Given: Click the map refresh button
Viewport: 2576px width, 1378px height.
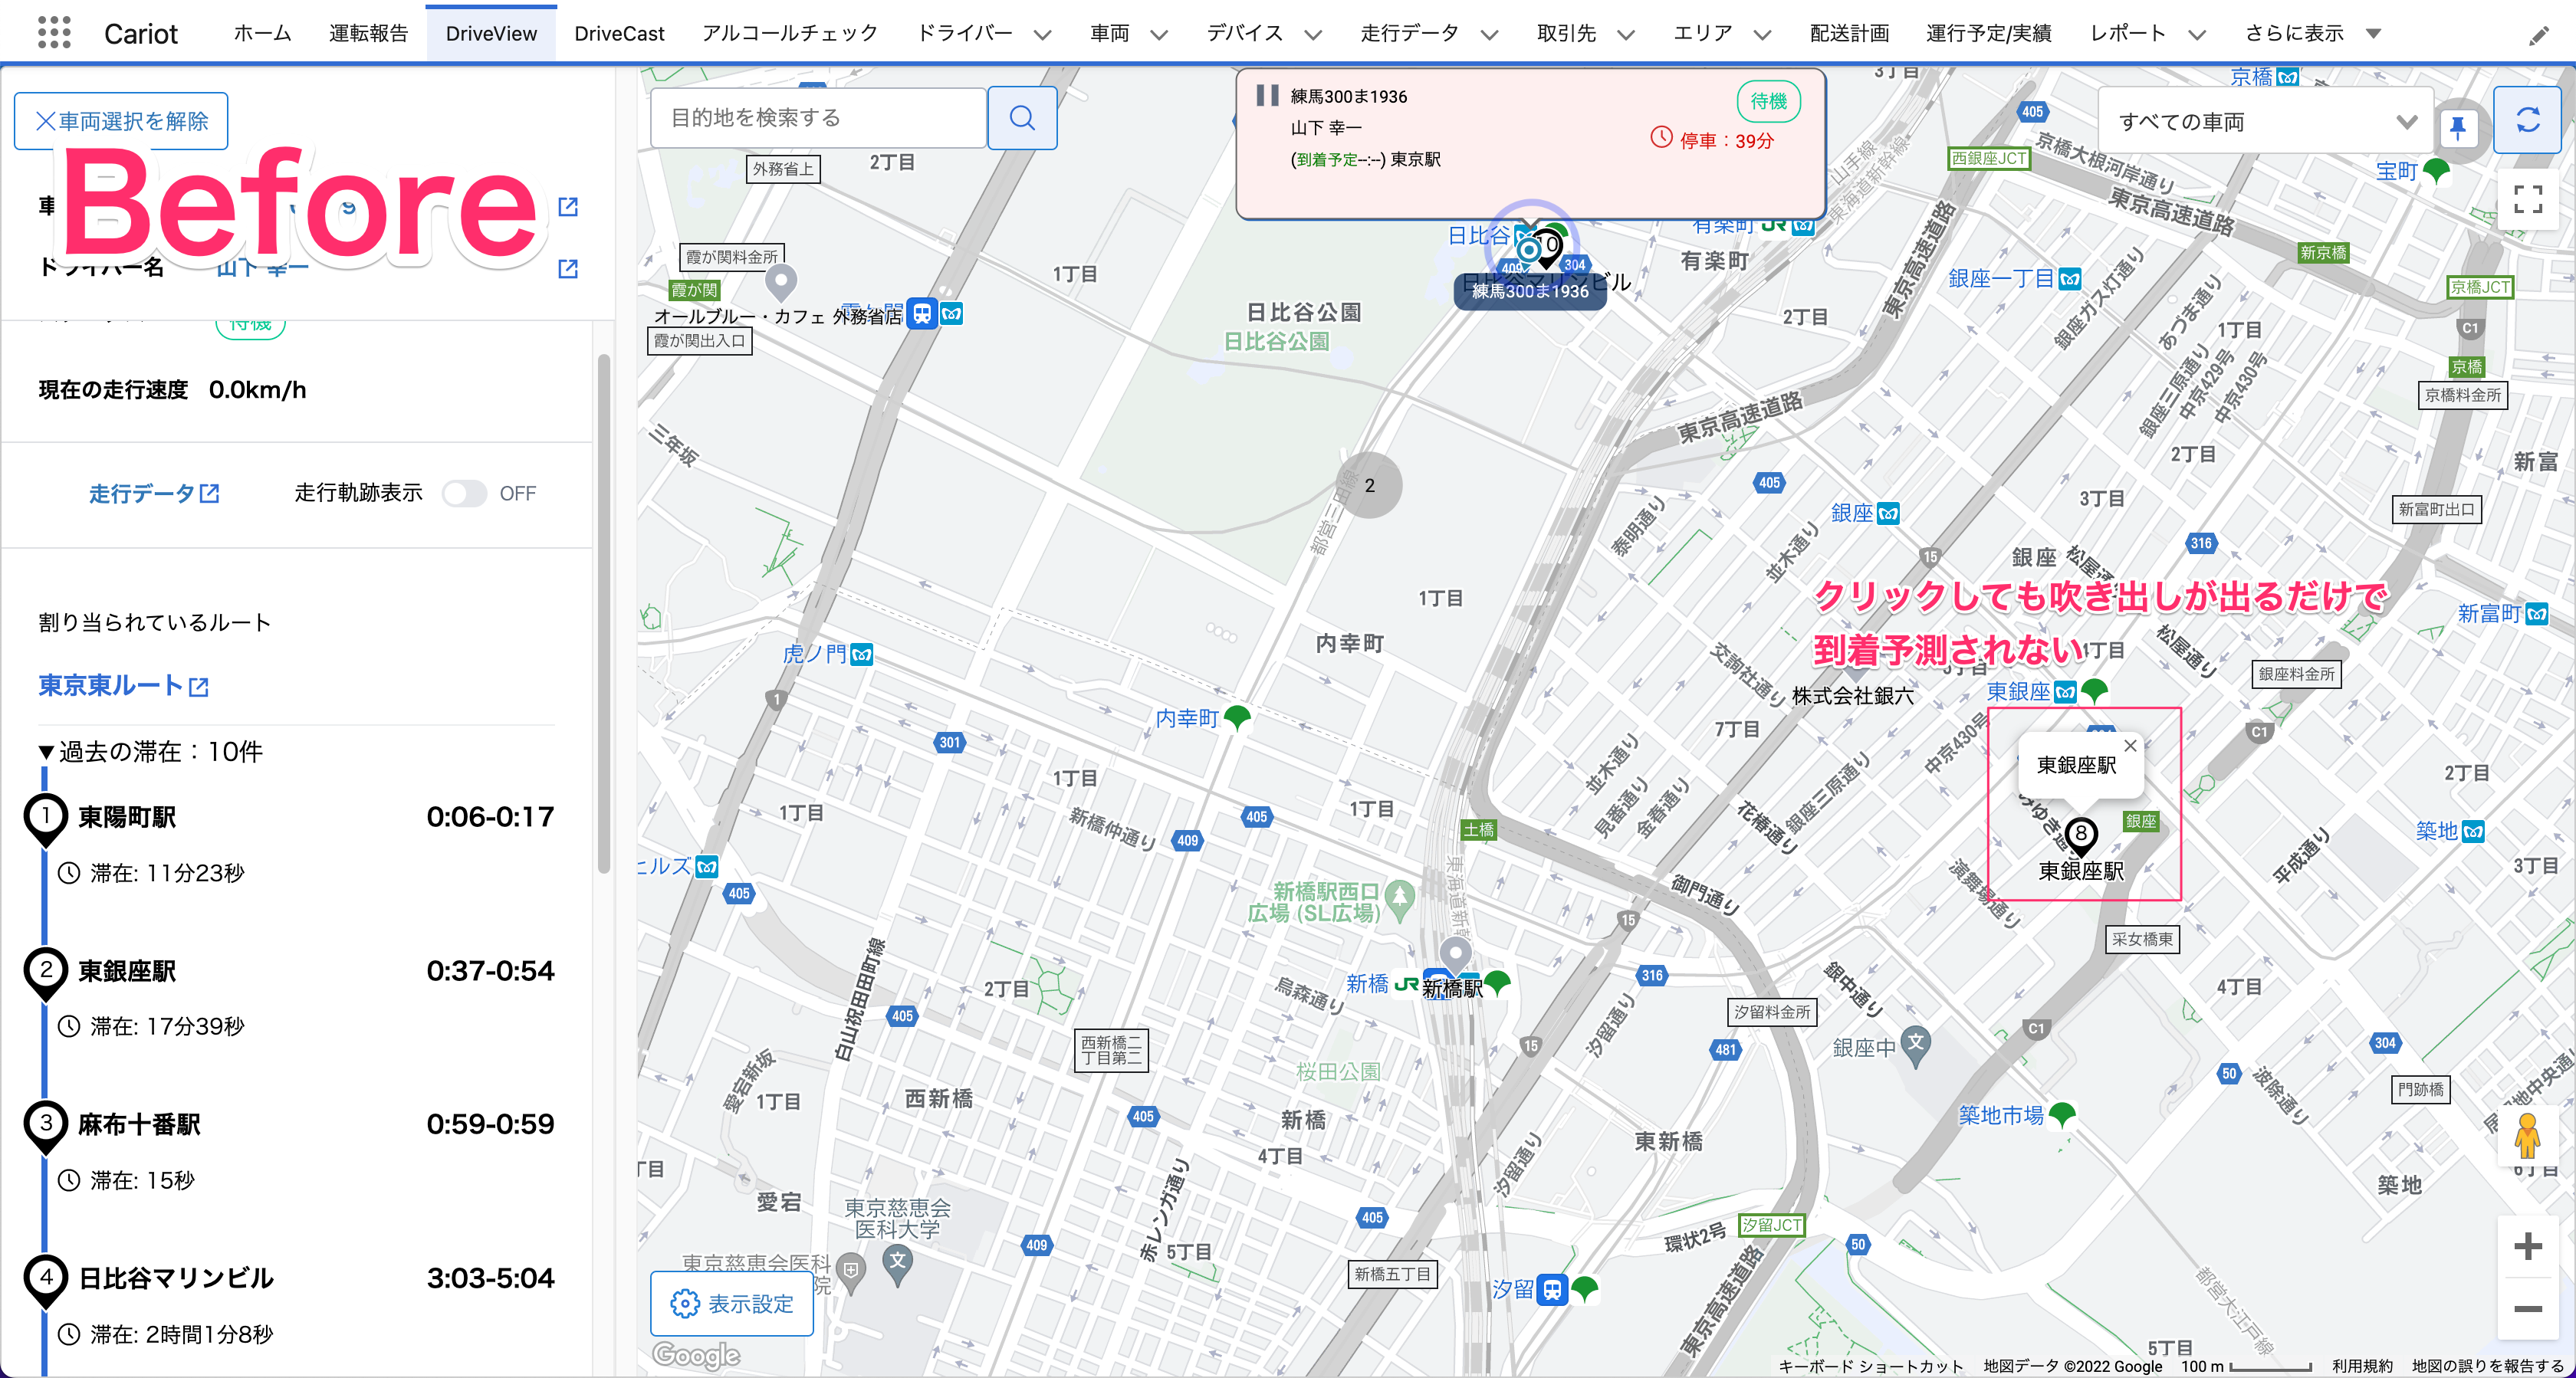Looking at the screenshot, I should [2527, 120].
